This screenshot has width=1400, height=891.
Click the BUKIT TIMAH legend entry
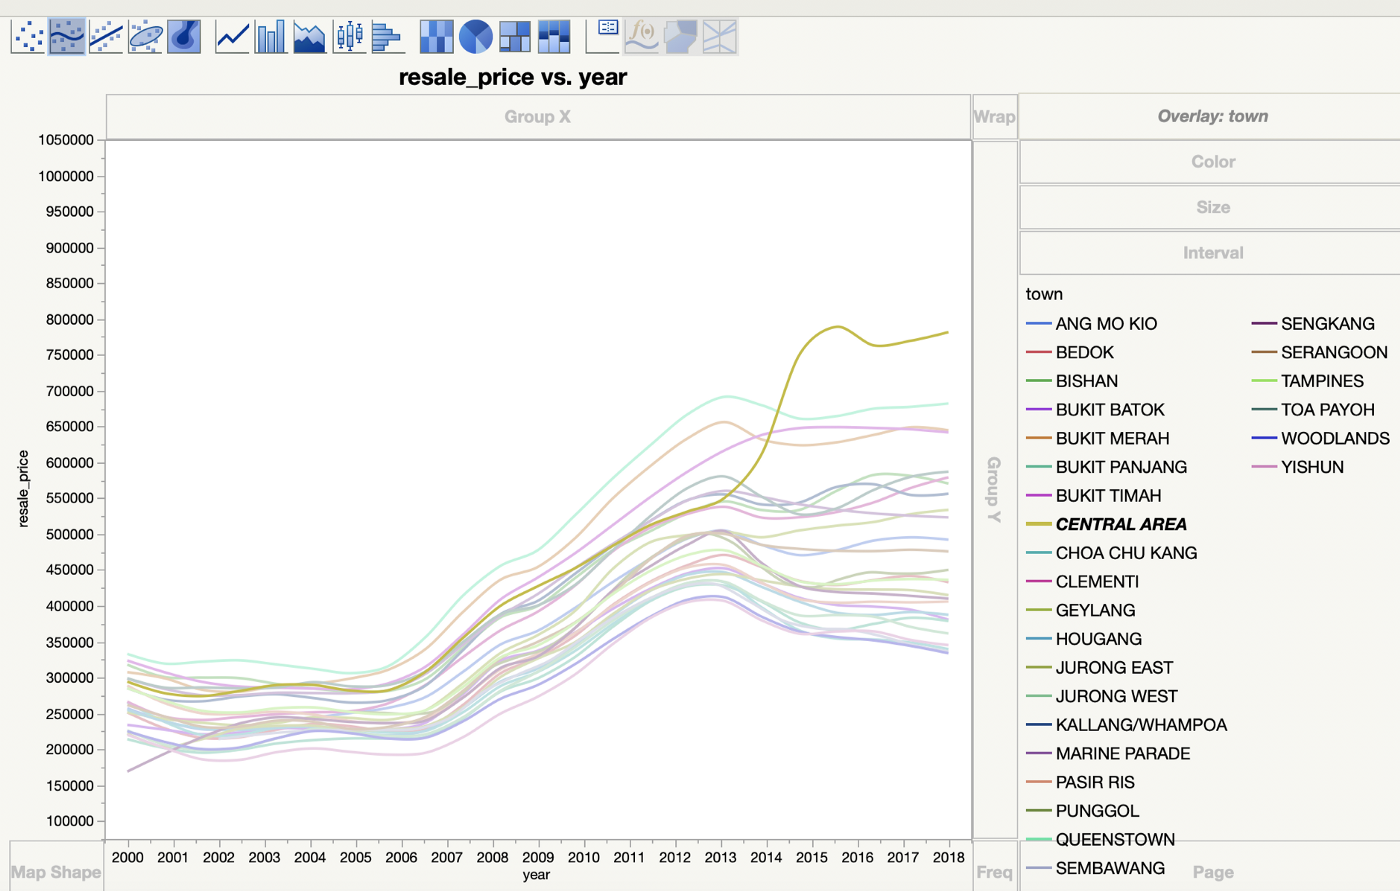[x=1108, y=495]
